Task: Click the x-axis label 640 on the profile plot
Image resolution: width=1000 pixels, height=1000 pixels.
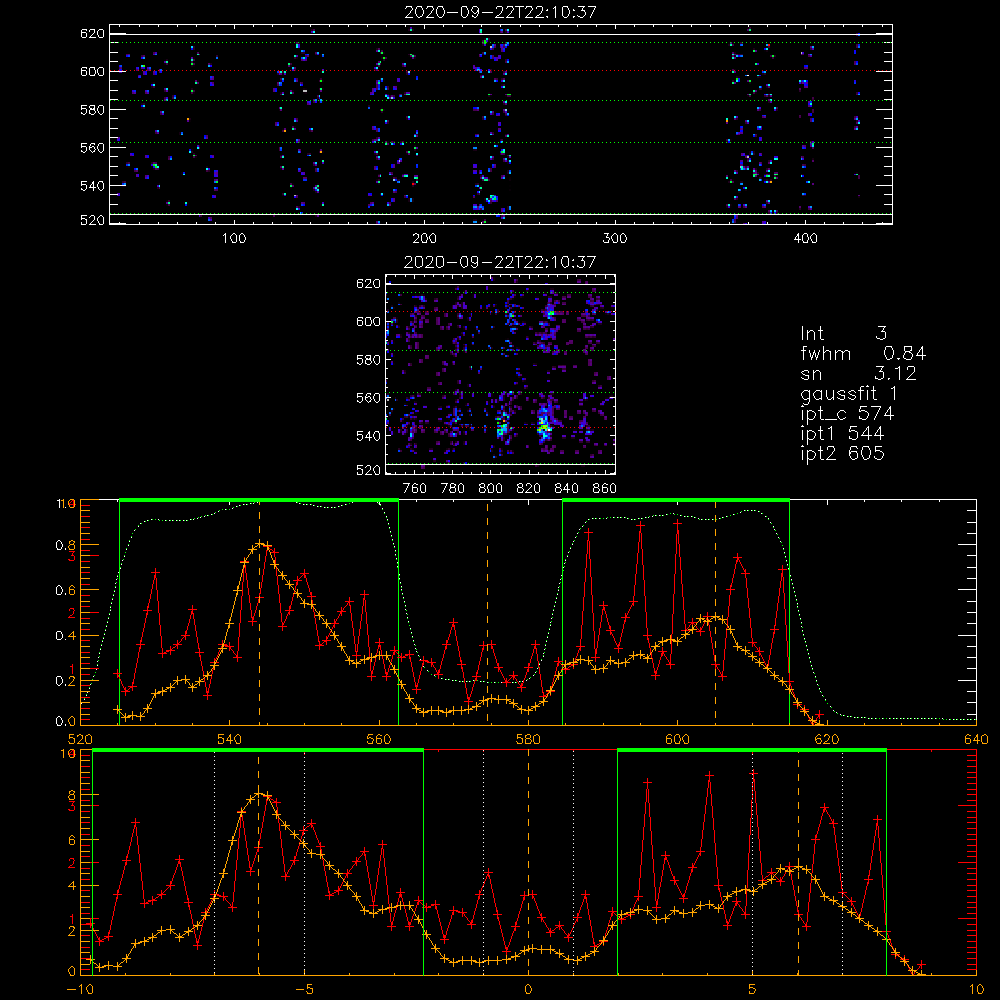Action: pyautogui.click(x=976, y=740)
